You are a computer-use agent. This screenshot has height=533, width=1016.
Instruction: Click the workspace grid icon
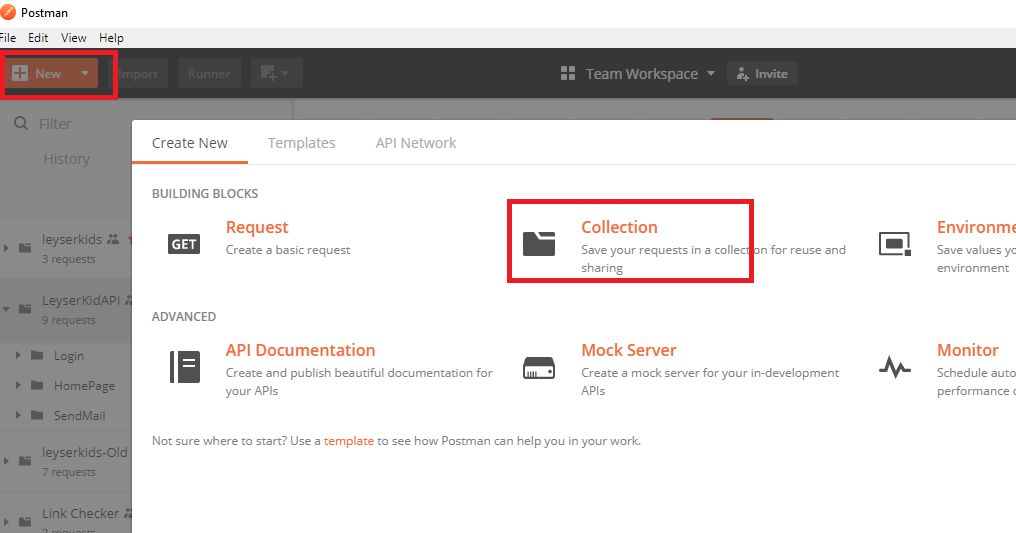(x=568, y=73)
